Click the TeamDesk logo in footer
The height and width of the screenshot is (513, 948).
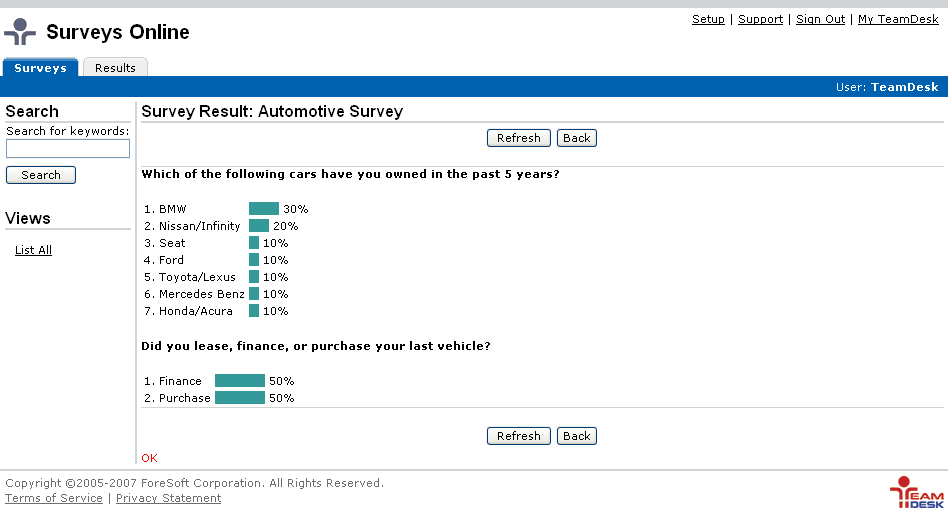pos(916,491)
